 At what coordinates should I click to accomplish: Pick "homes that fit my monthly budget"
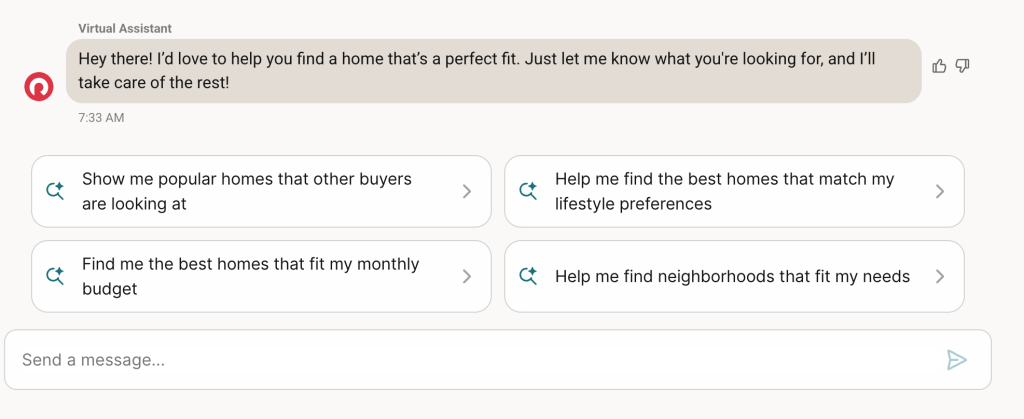pos(250,276)
